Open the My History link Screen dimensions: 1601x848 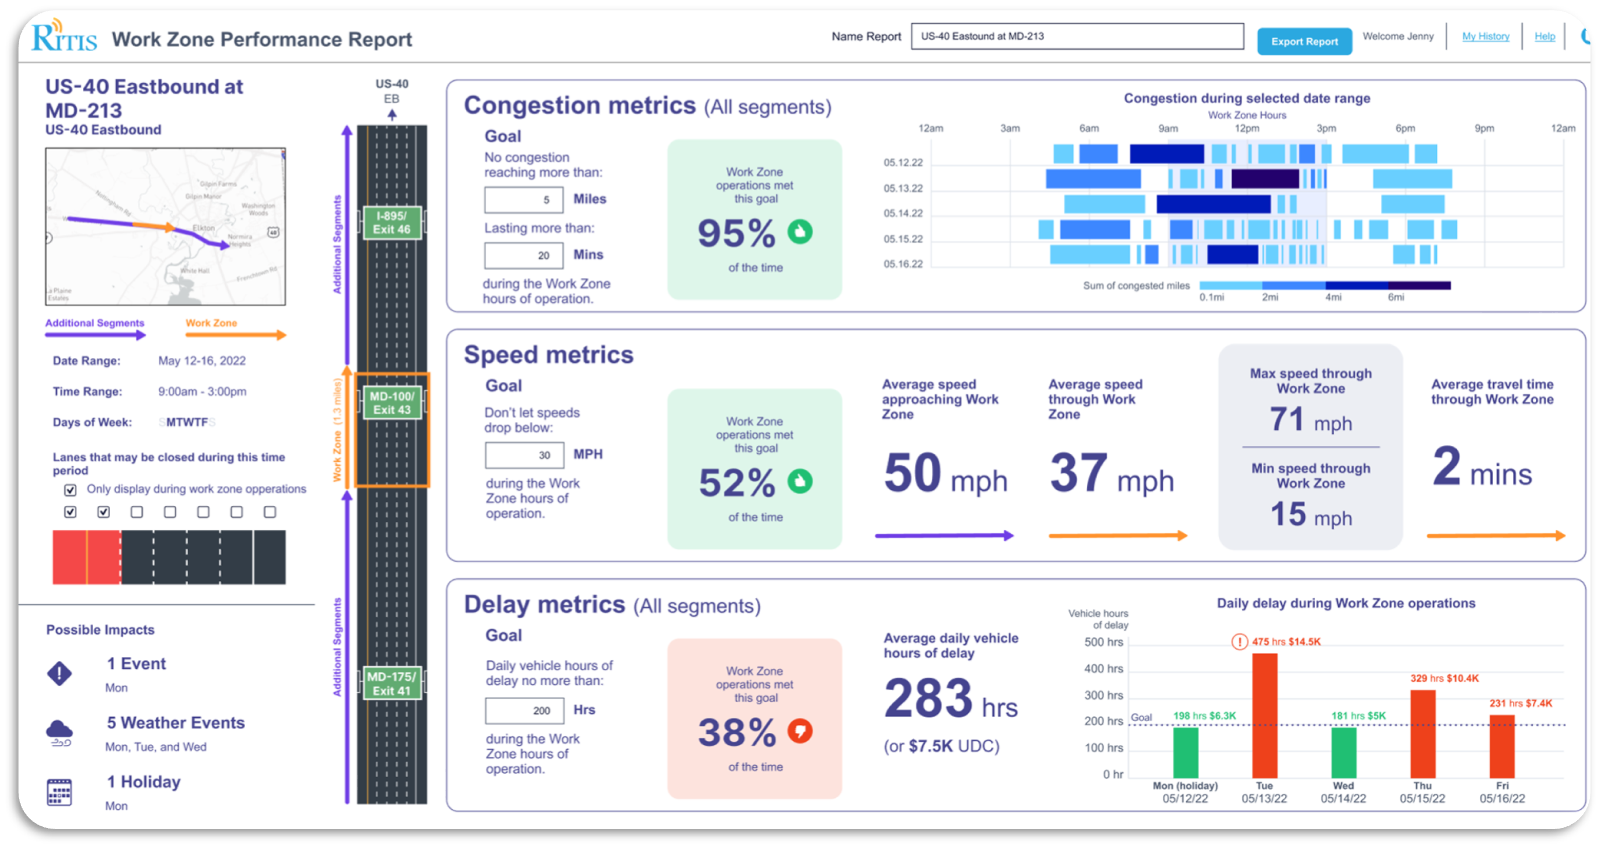coord(1485,37)
